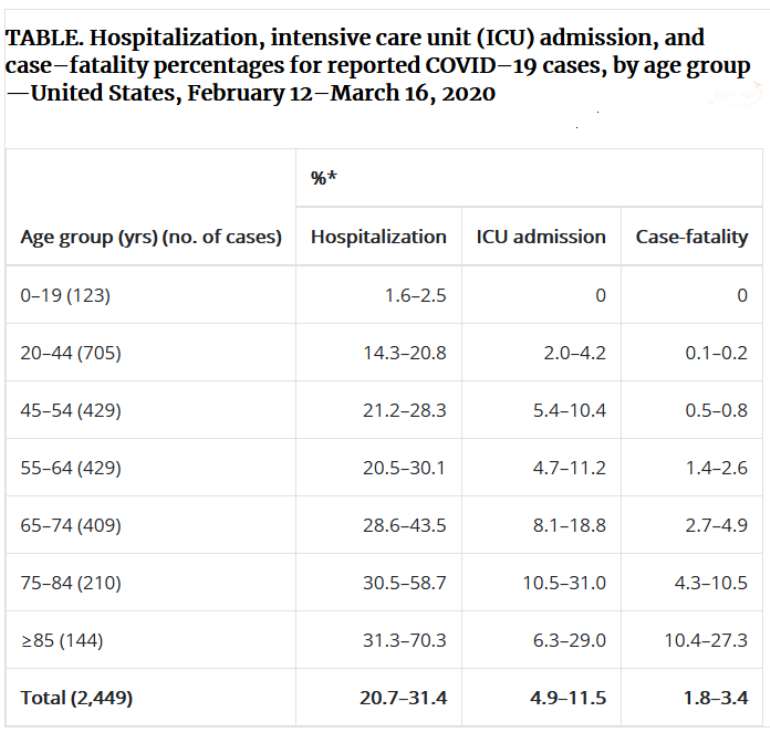Viewport: 770px width, 732px height.
Task: Click the table title text
Action: [x=378, y=68]
